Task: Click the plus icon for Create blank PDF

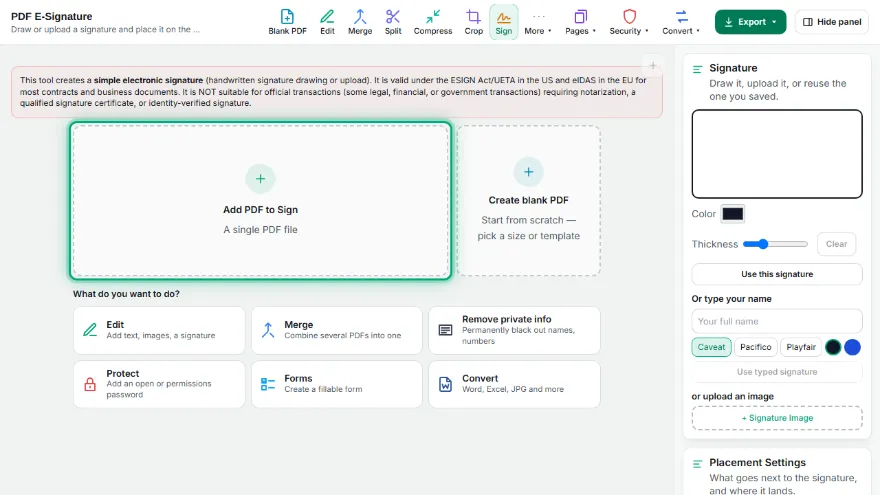Action: tap(528, 172)
